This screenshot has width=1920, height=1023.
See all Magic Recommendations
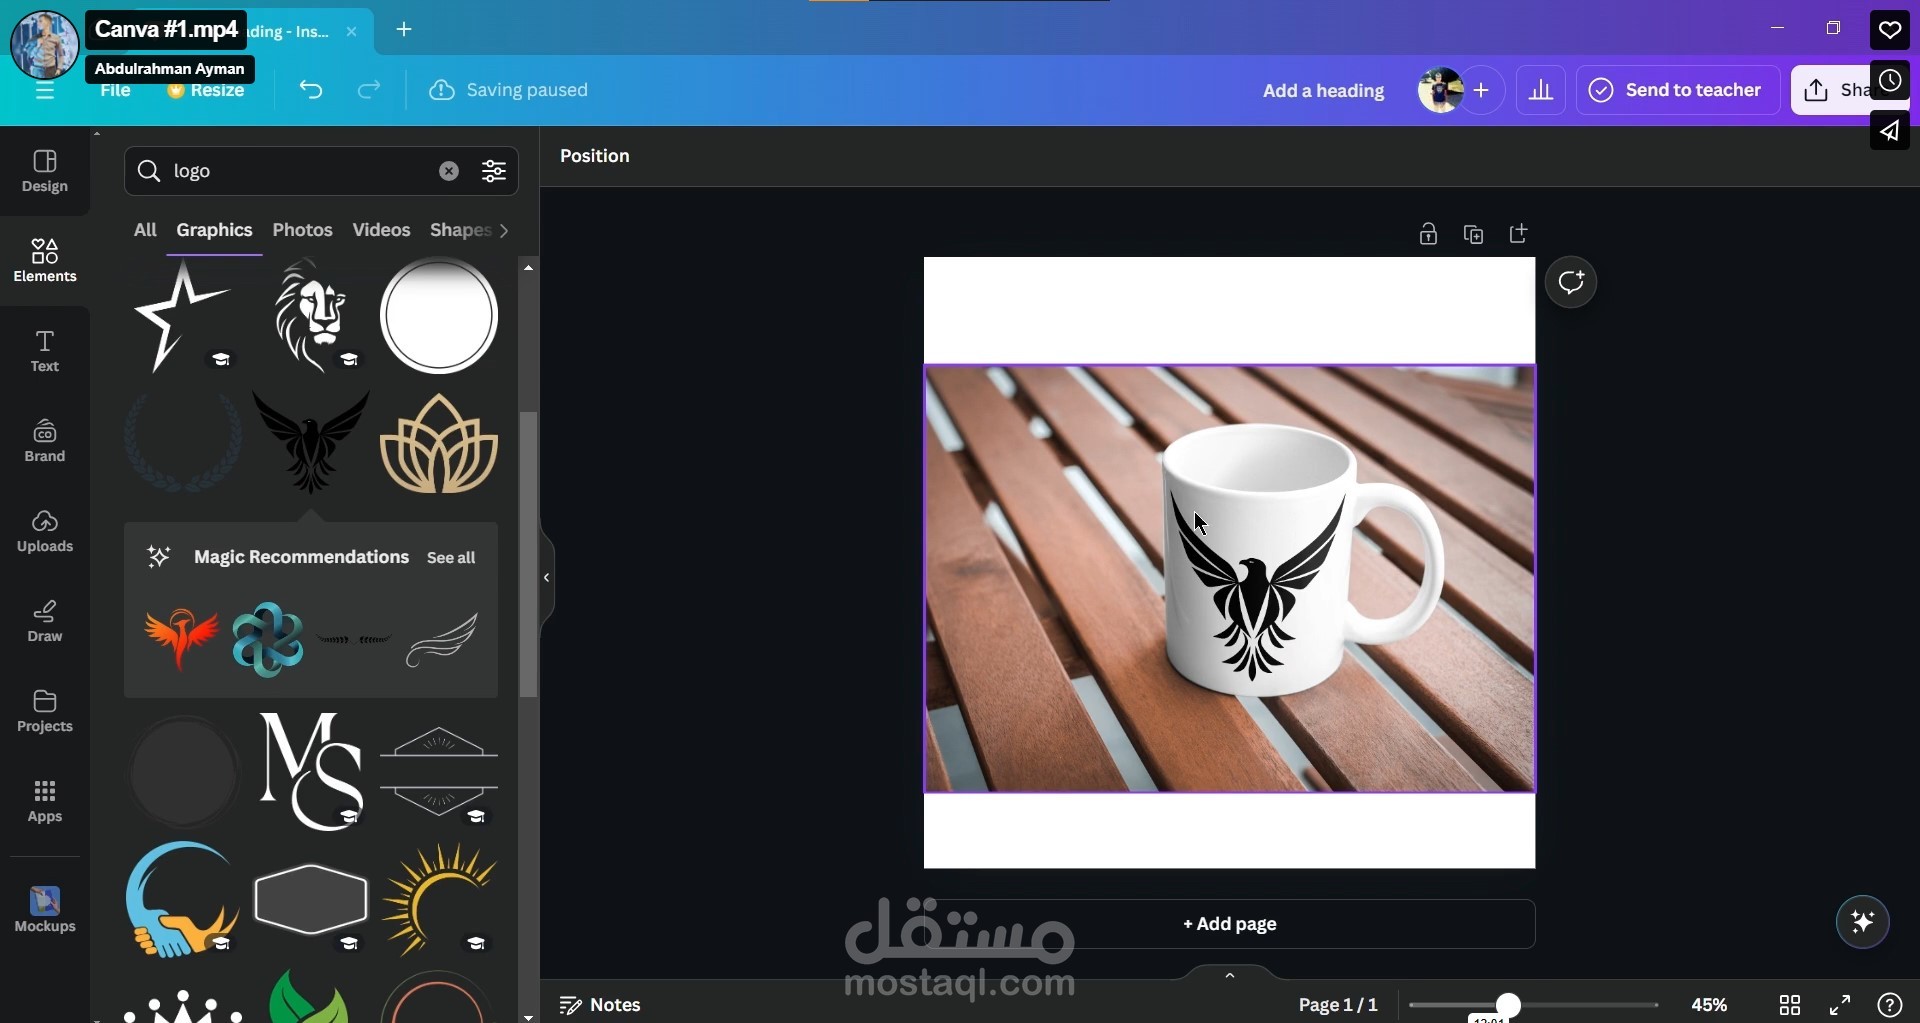(451, 558)
